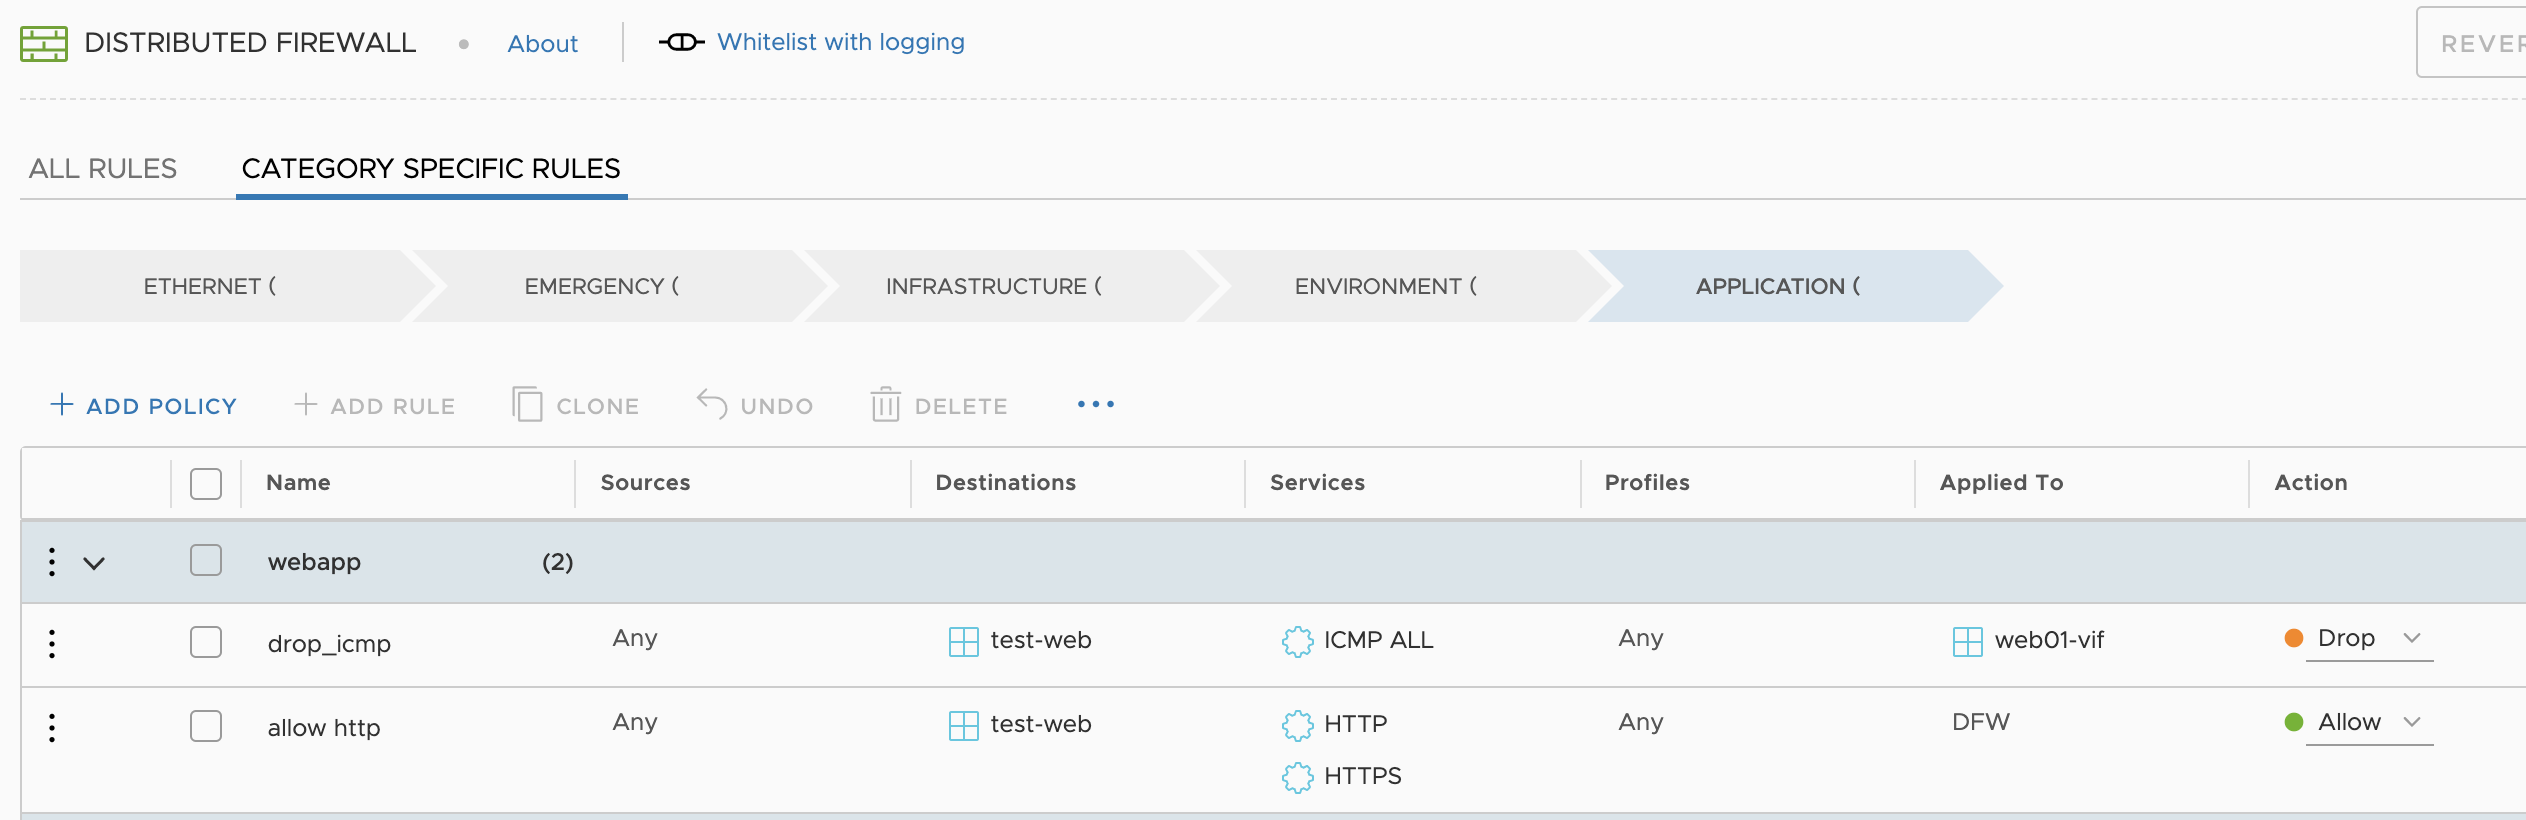
Task: Click the Distributed Firewall brick icon
Action: click(x=43, y=43)
